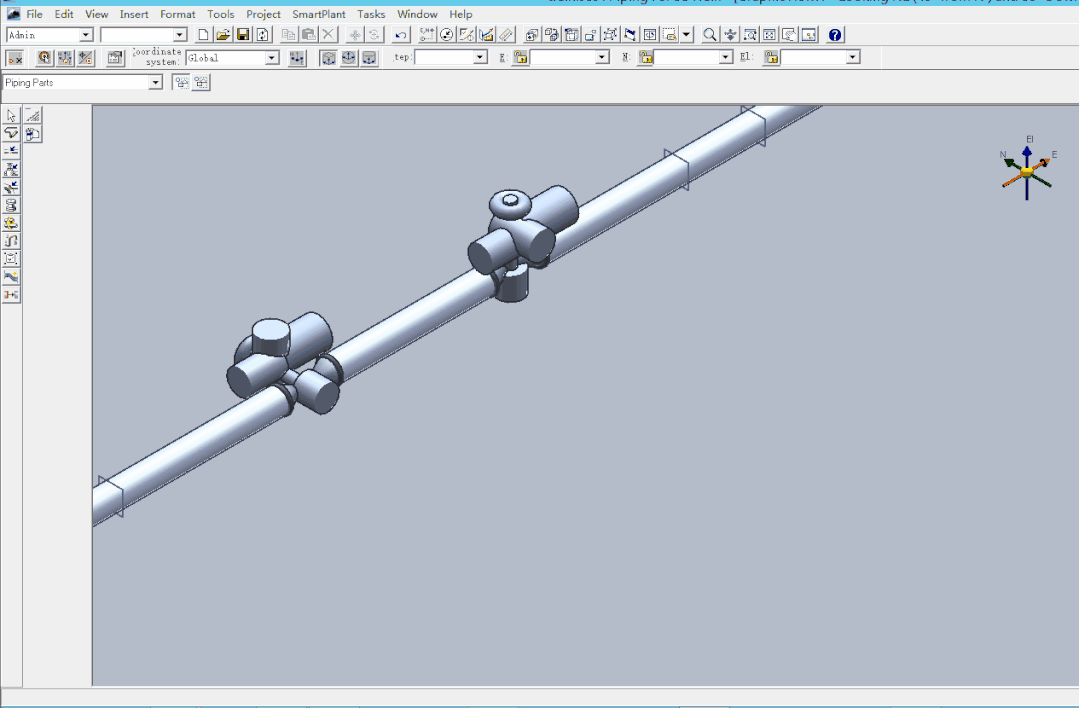Click the Zoom area icon

click(x=749, y=34)
